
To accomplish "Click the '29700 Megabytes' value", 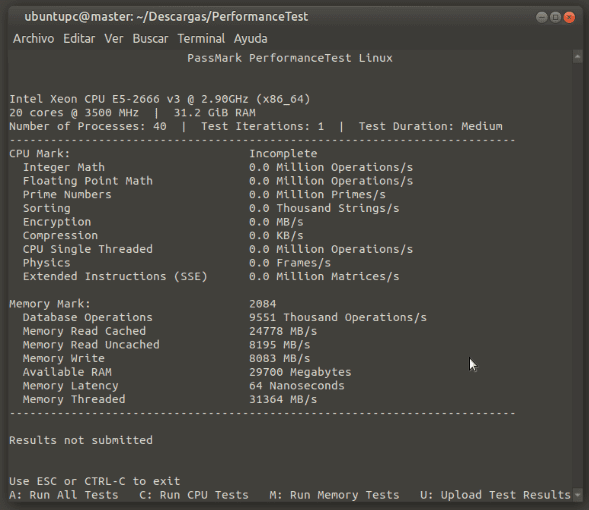I will coord(300,372).
